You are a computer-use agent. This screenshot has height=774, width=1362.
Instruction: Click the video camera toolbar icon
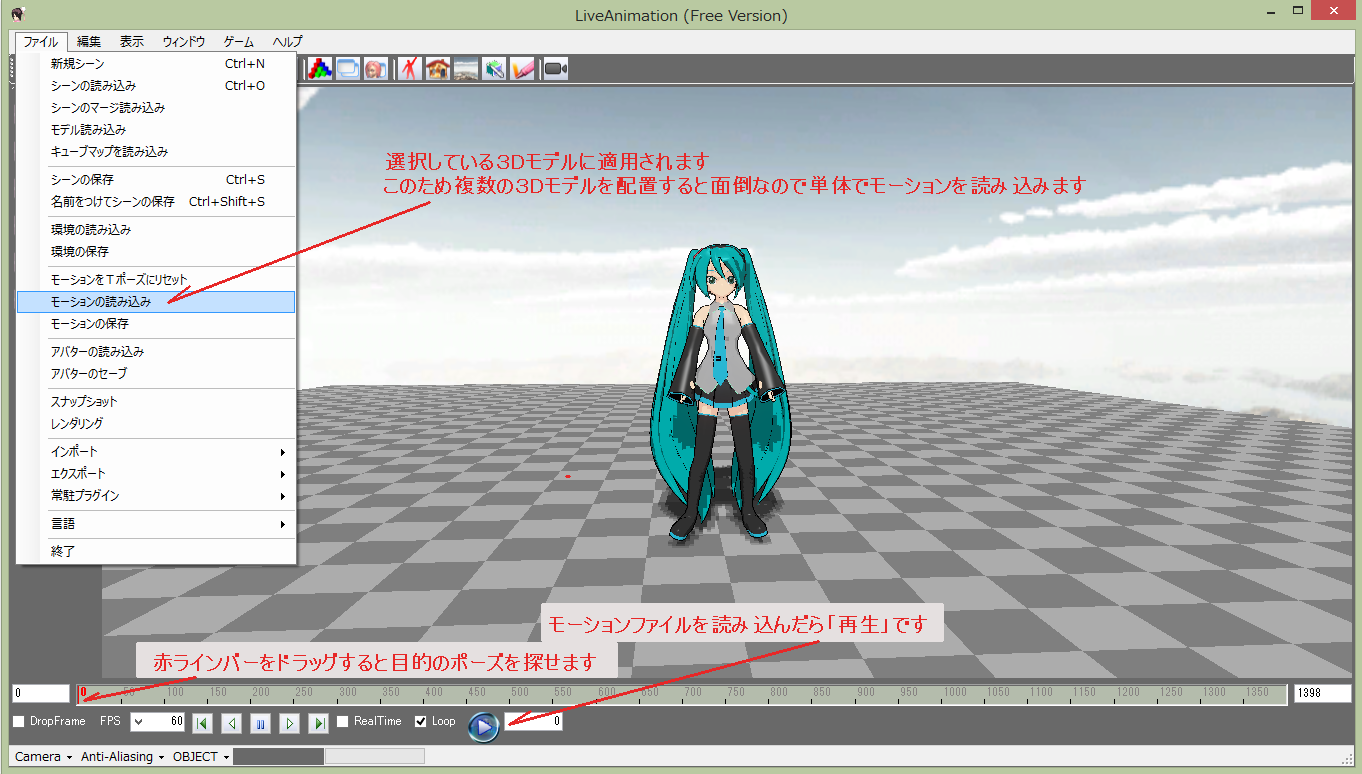coord(556,68)
